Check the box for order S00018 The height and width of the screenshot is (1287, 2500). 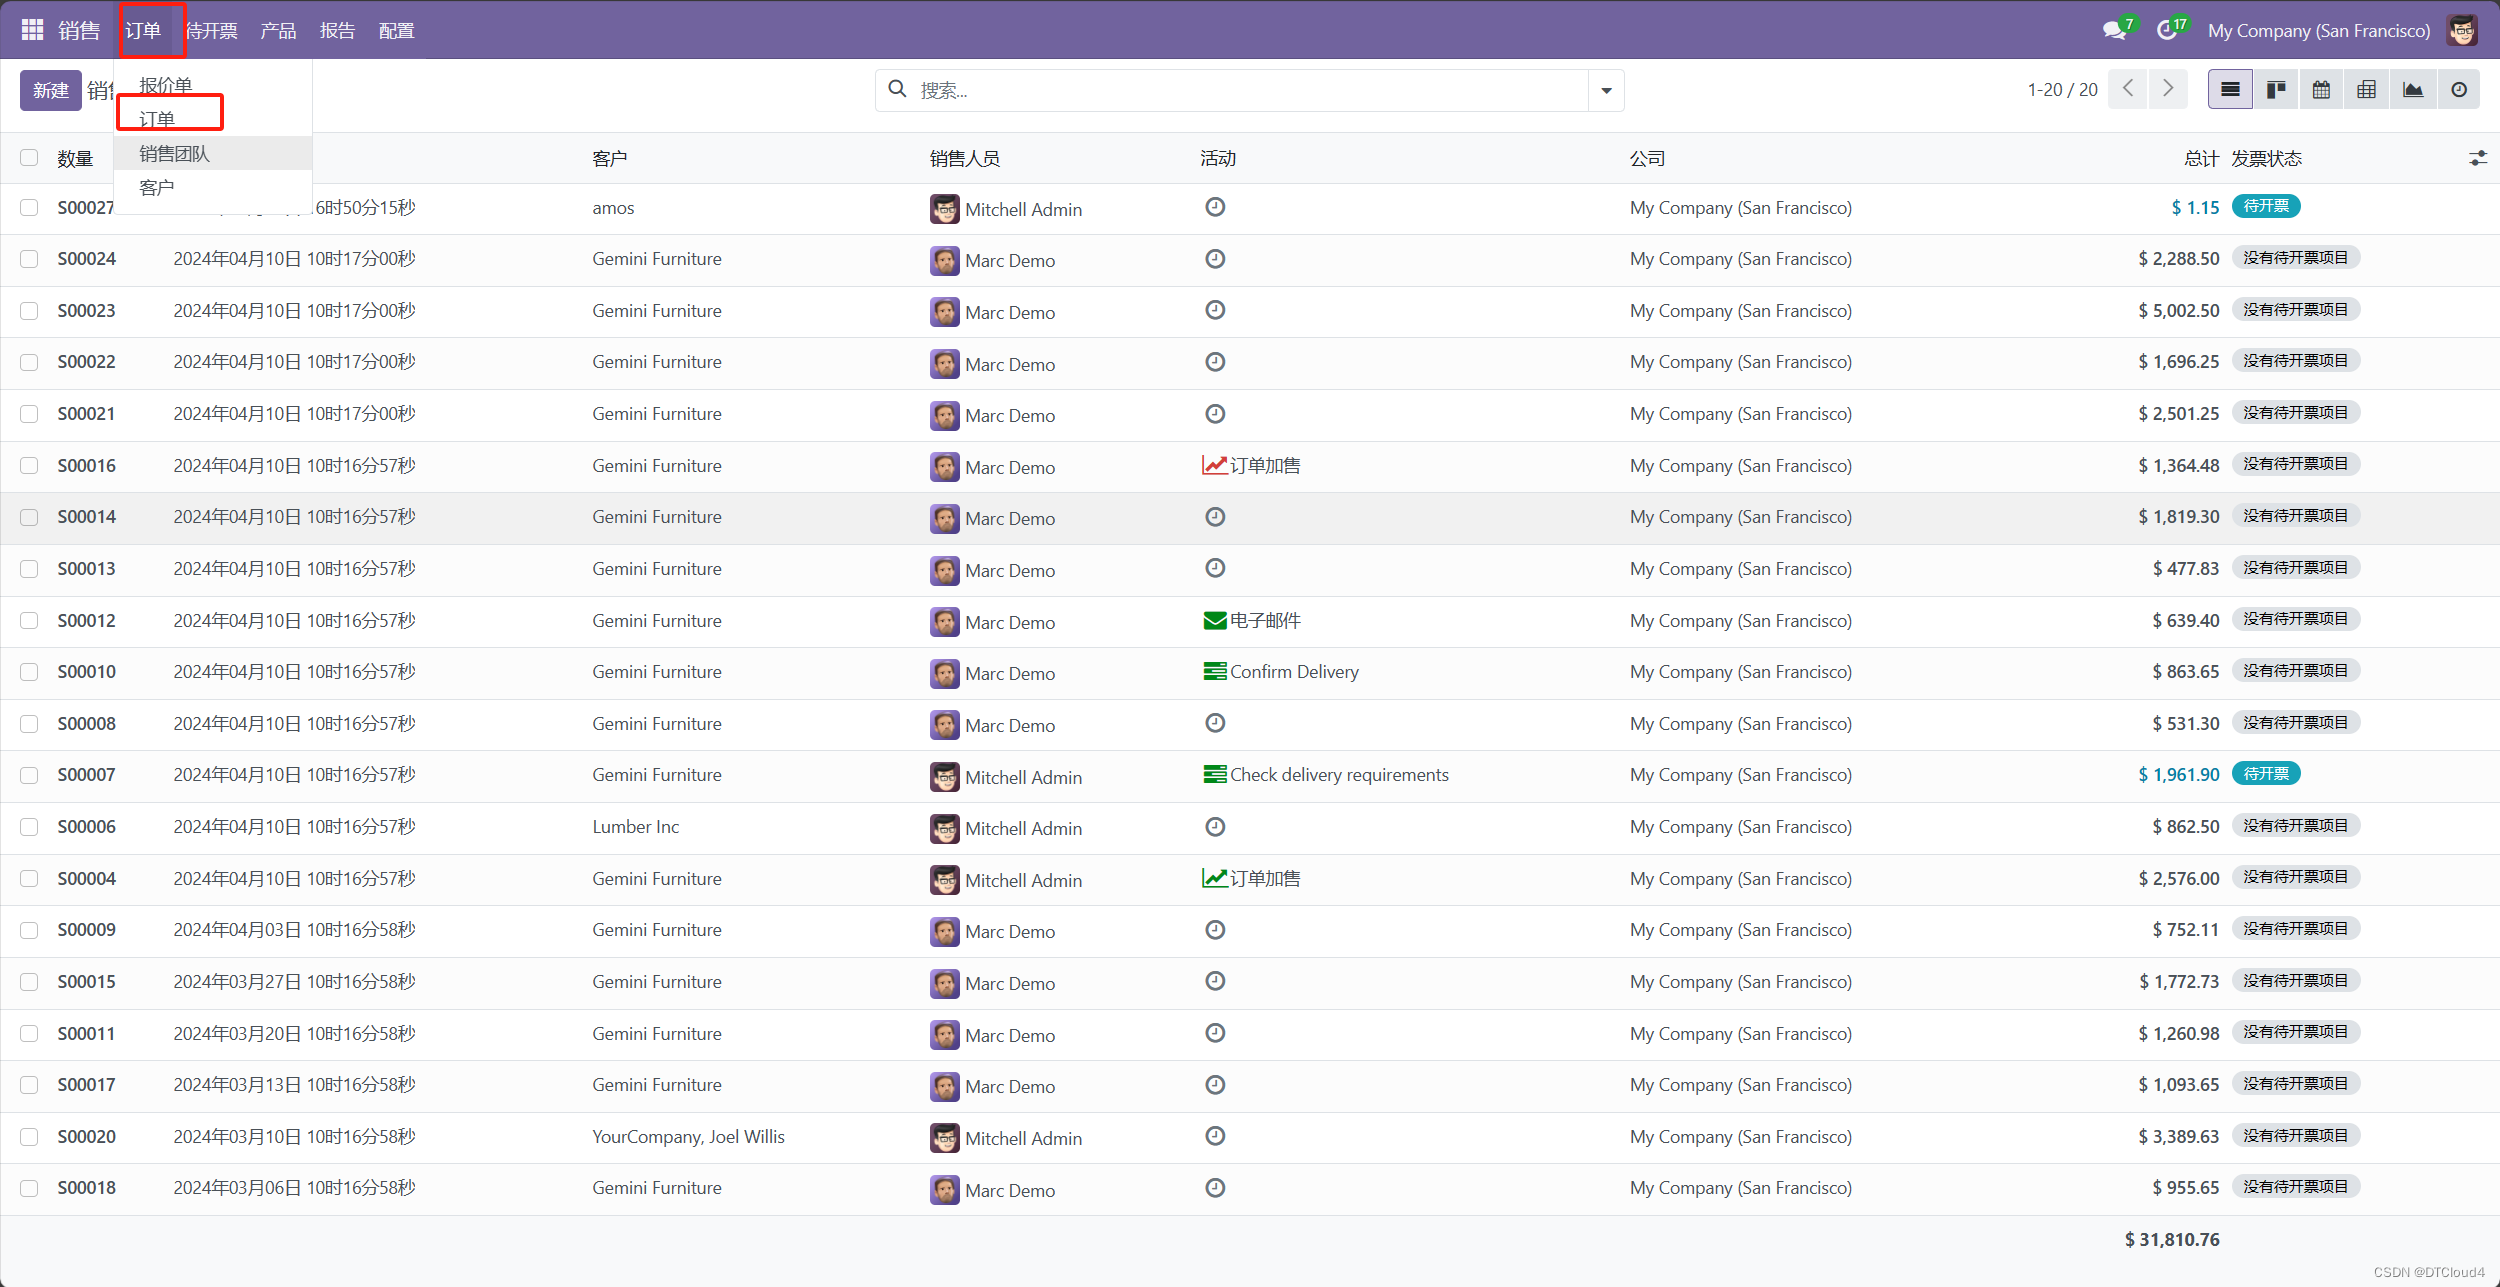(29, 1188)
